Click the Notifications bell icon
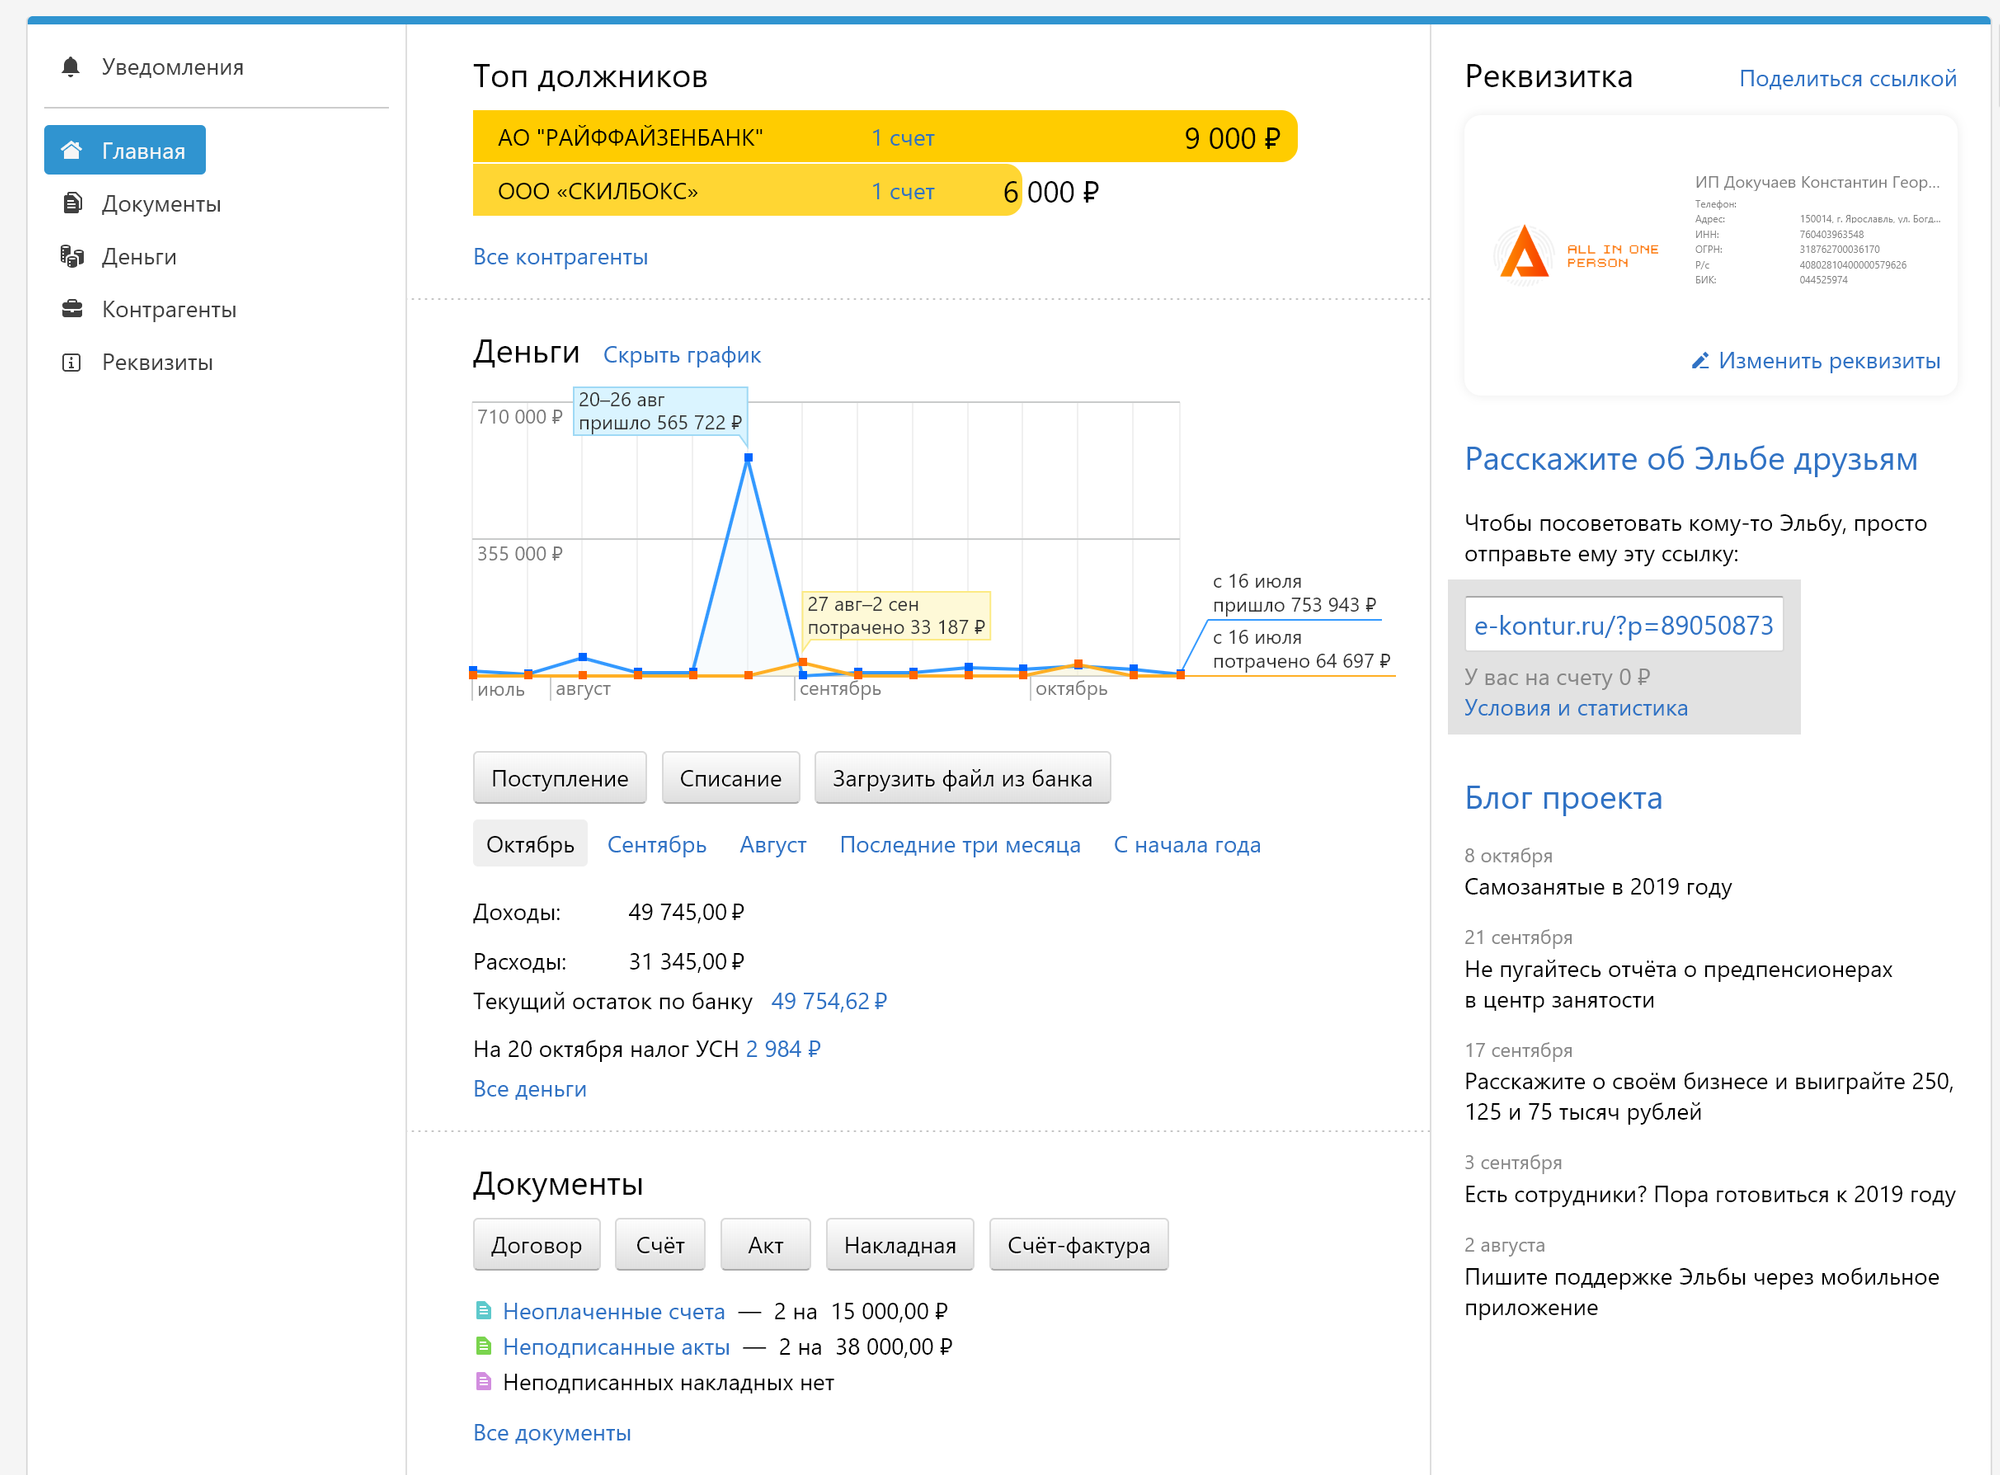The height and width of the screenshot is (1475, 2000). [x=70, y=67]
